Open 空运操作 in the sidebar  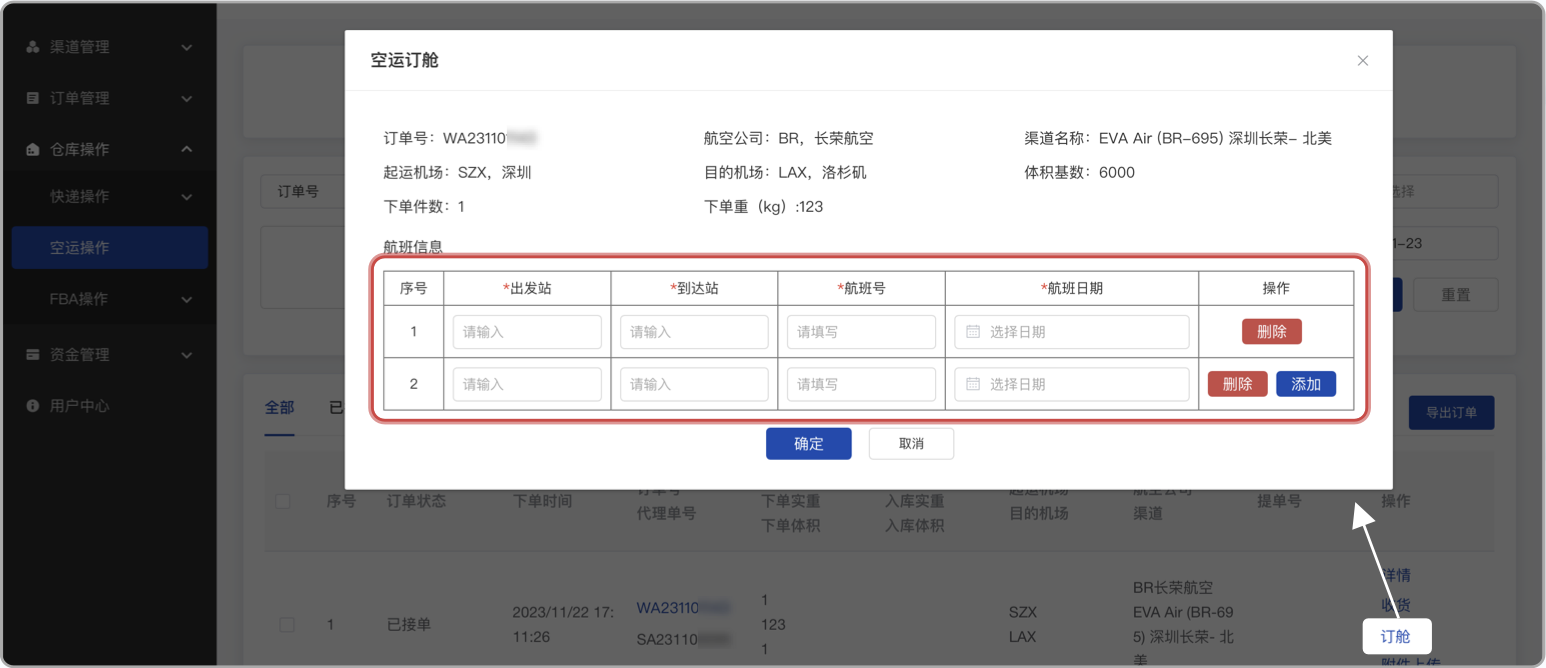coord(80,248)
